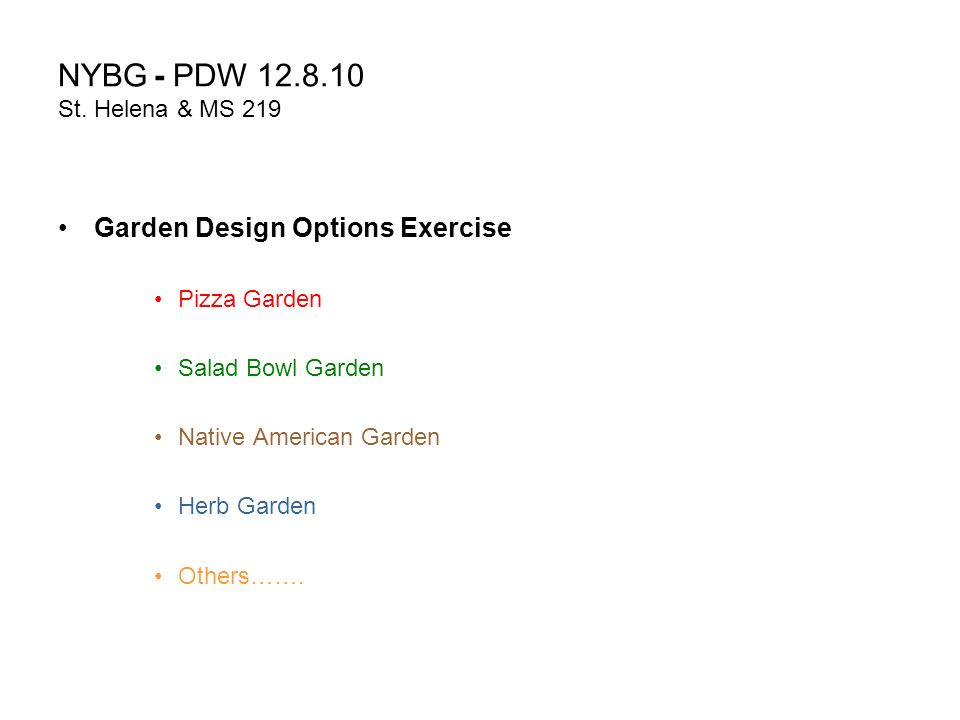Image resolution: width=960 pixels, height=720 pixels.
Task: Click the brown bullet before Native American Garden
Action: click(x=159, y=438)
